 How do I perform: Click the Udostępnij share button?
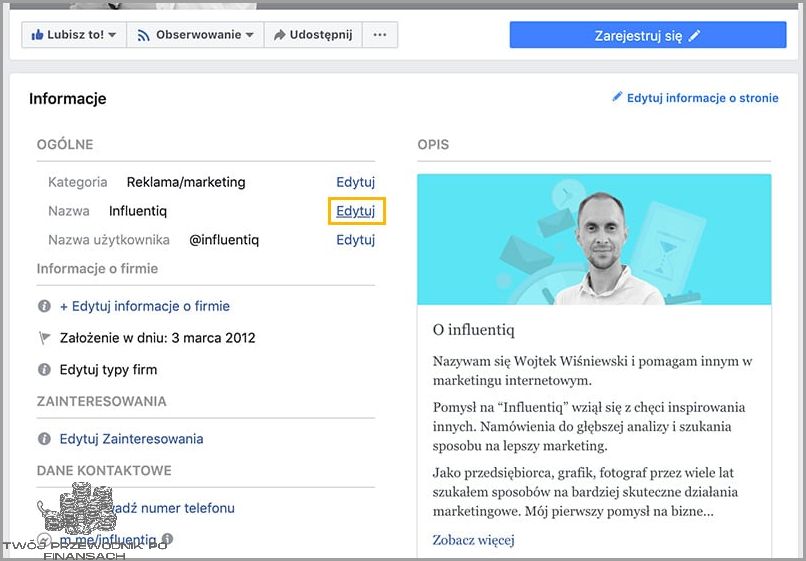[313, 35]
